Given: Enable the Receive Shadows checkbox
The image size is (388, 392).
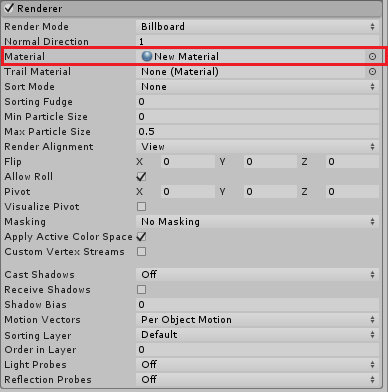Looking at the screenshot, I should coord(141,290).
